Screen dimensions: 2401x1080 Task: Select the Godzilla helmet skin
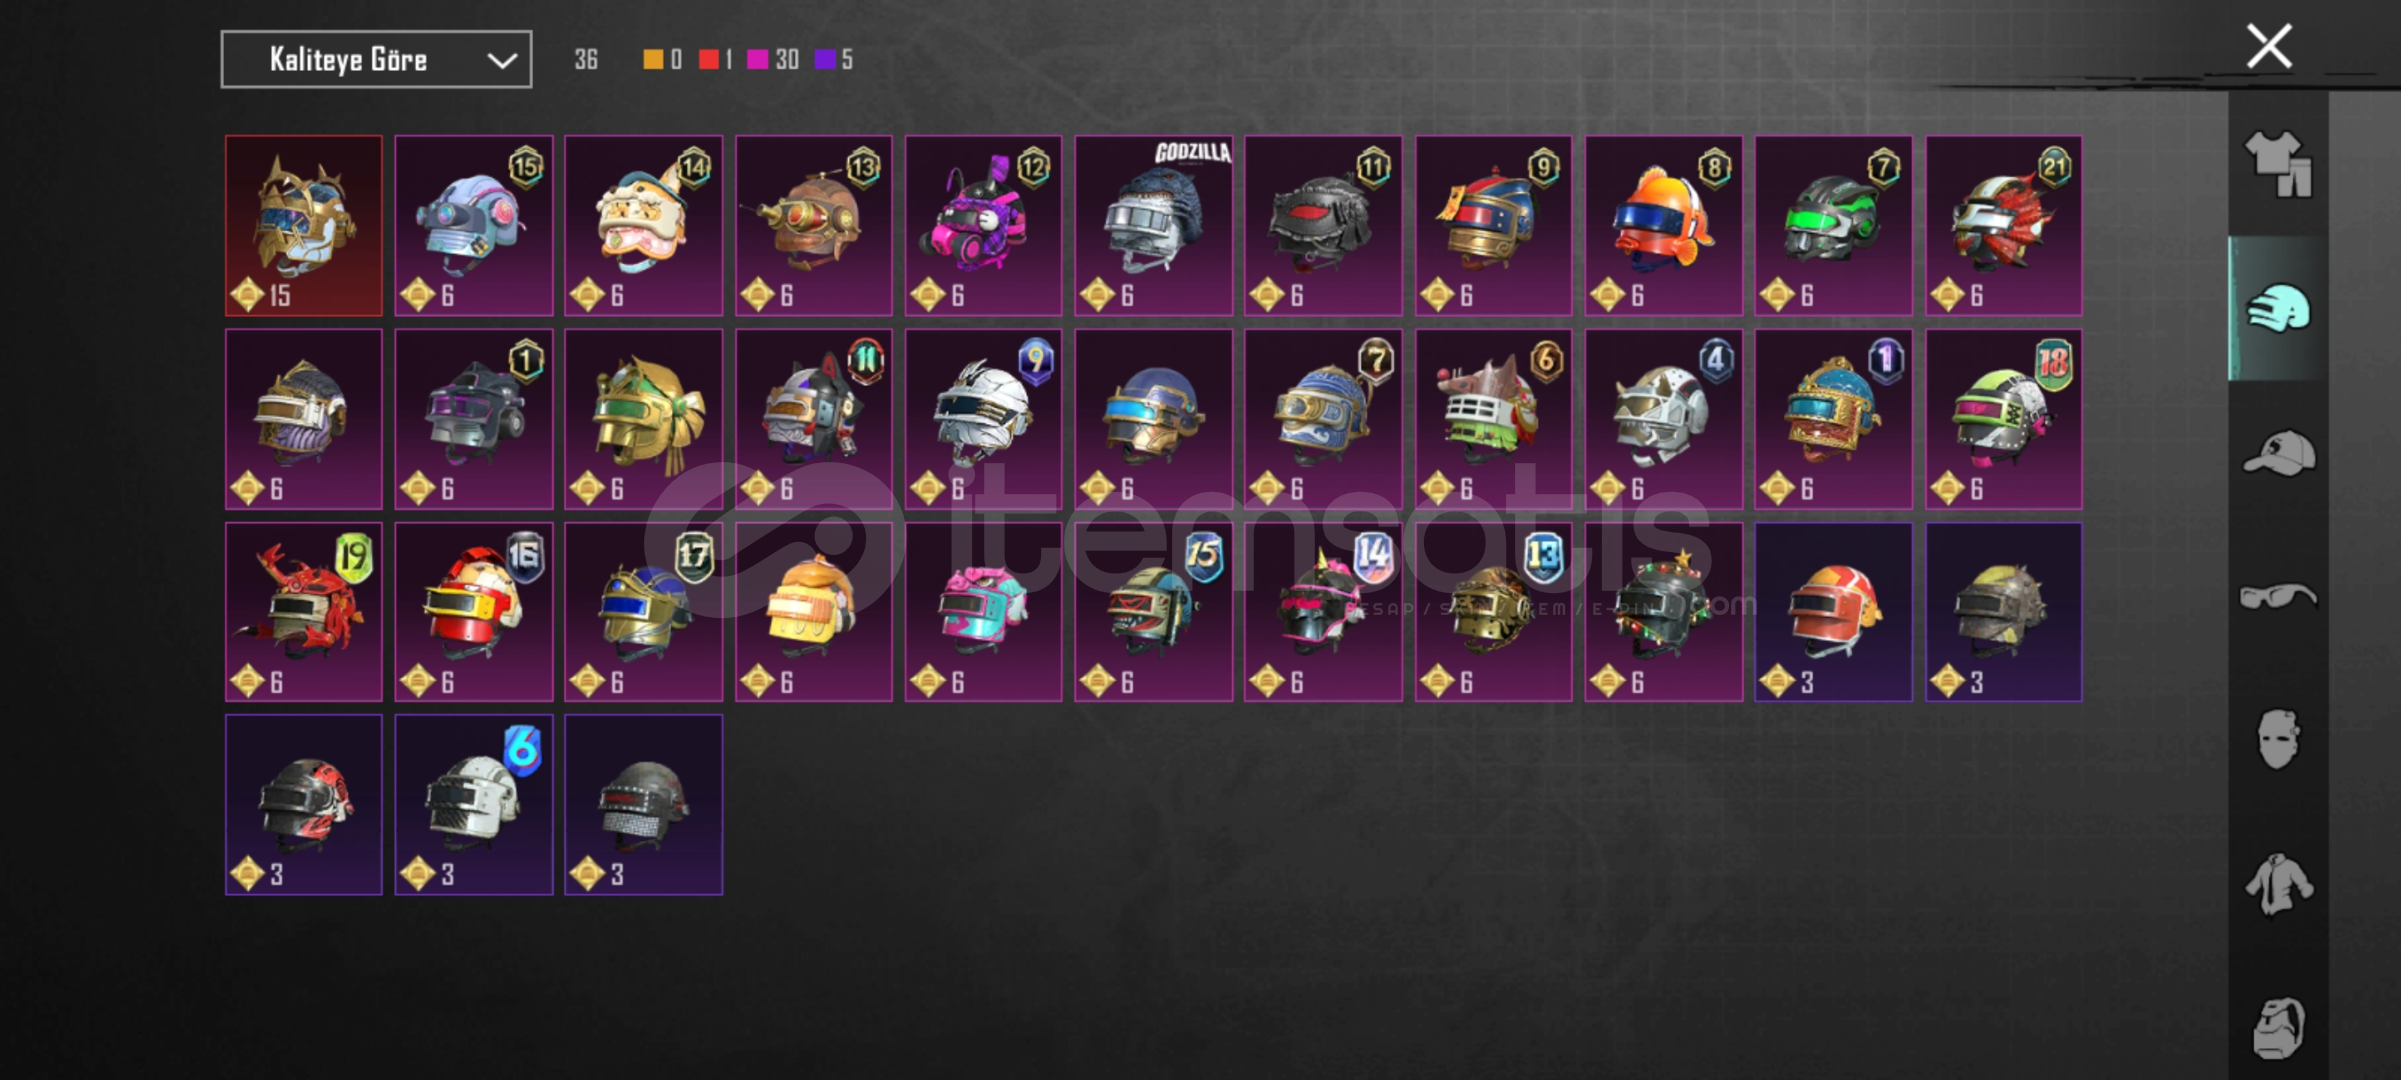(x=1153, y=226)
